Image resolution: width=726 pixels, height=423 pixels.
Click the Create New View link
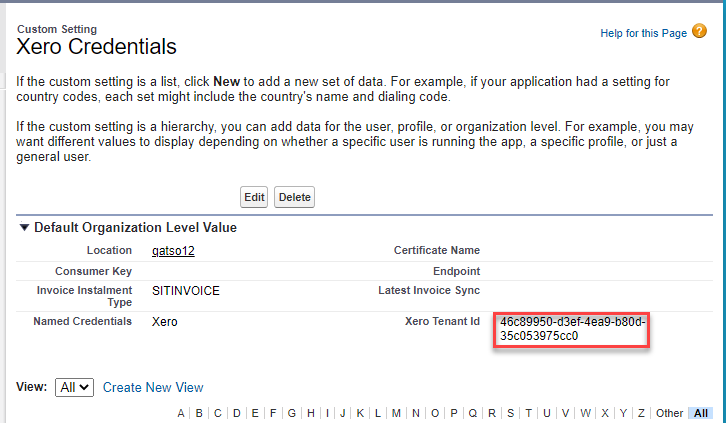point(153,387)
